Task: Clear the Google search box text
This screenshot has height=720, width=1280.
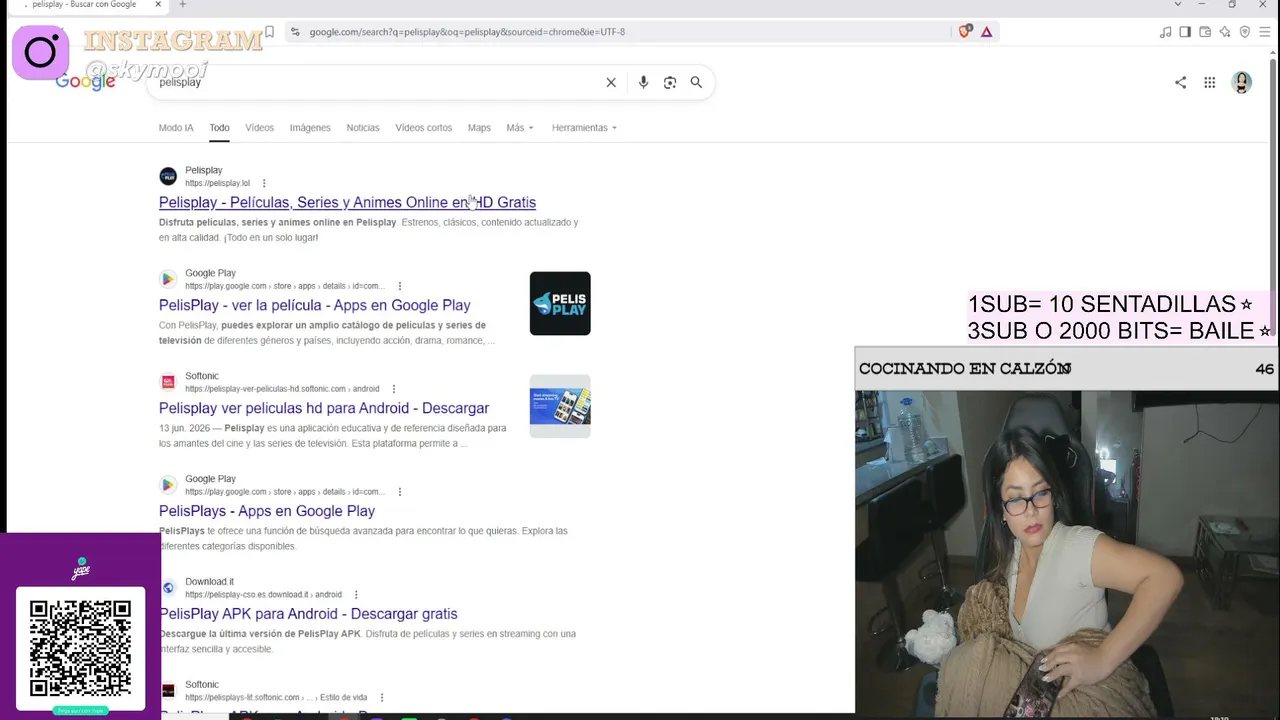Action: [x=611, y=82]
